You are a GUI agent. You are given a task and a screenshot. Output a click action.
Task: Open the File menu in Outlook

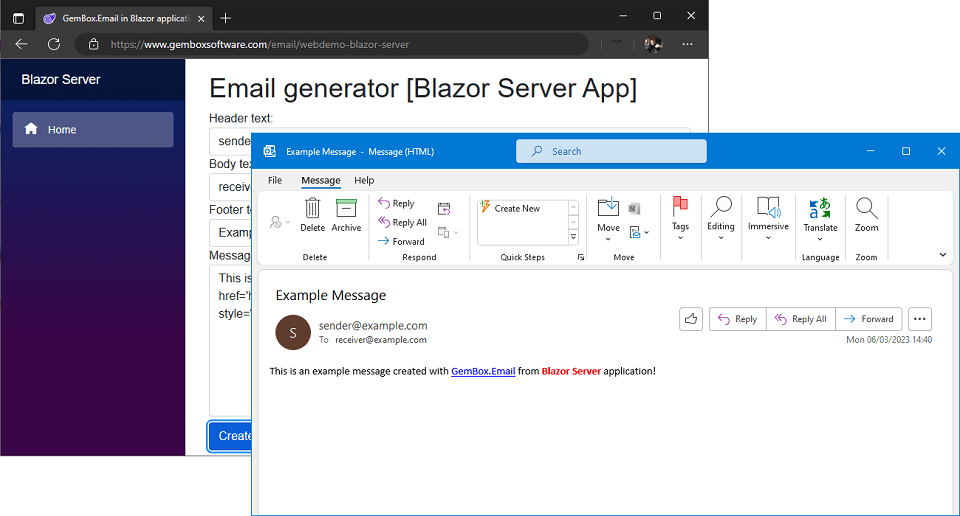pyautogui.click(x=274, y=180)
